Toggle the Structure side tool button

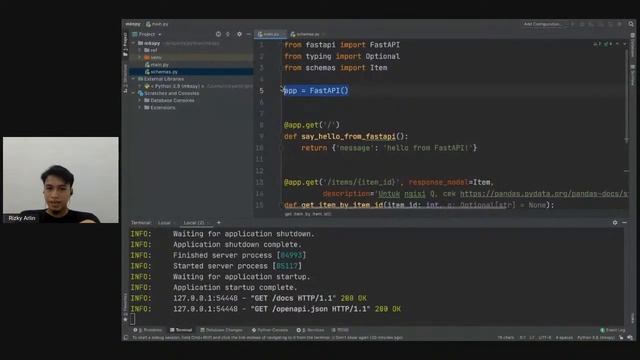point(125,78)
